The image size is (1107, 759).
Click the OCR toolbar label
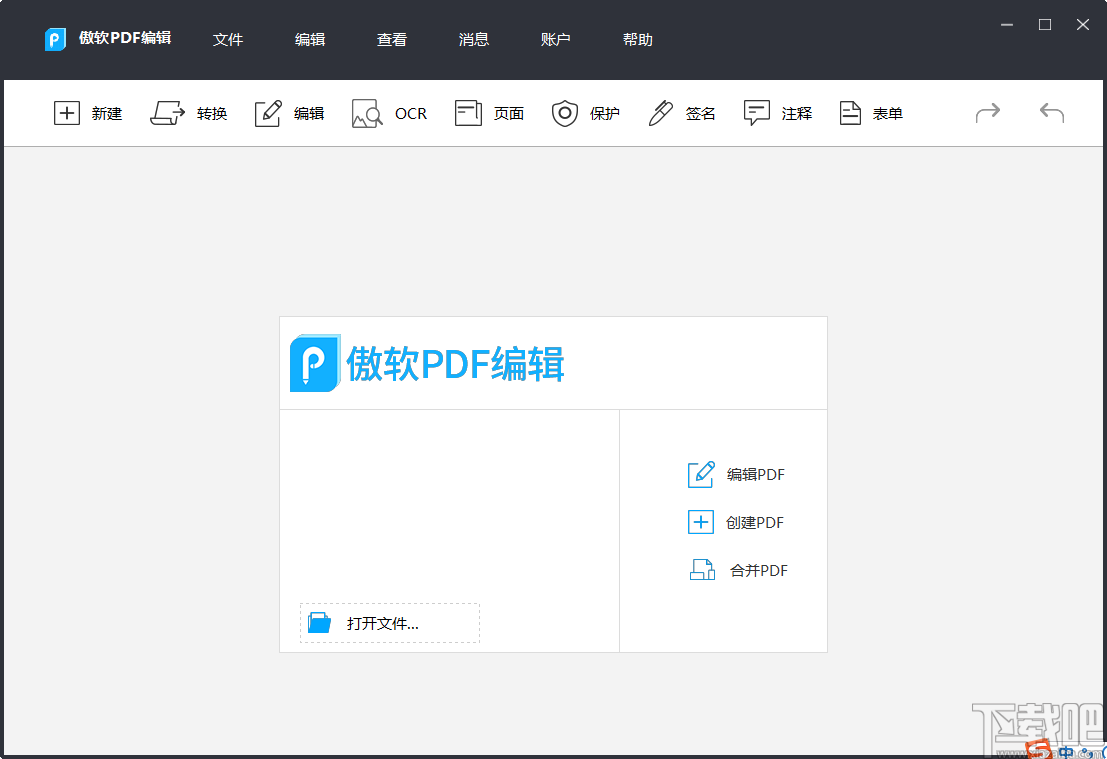[x=411, y=114]
